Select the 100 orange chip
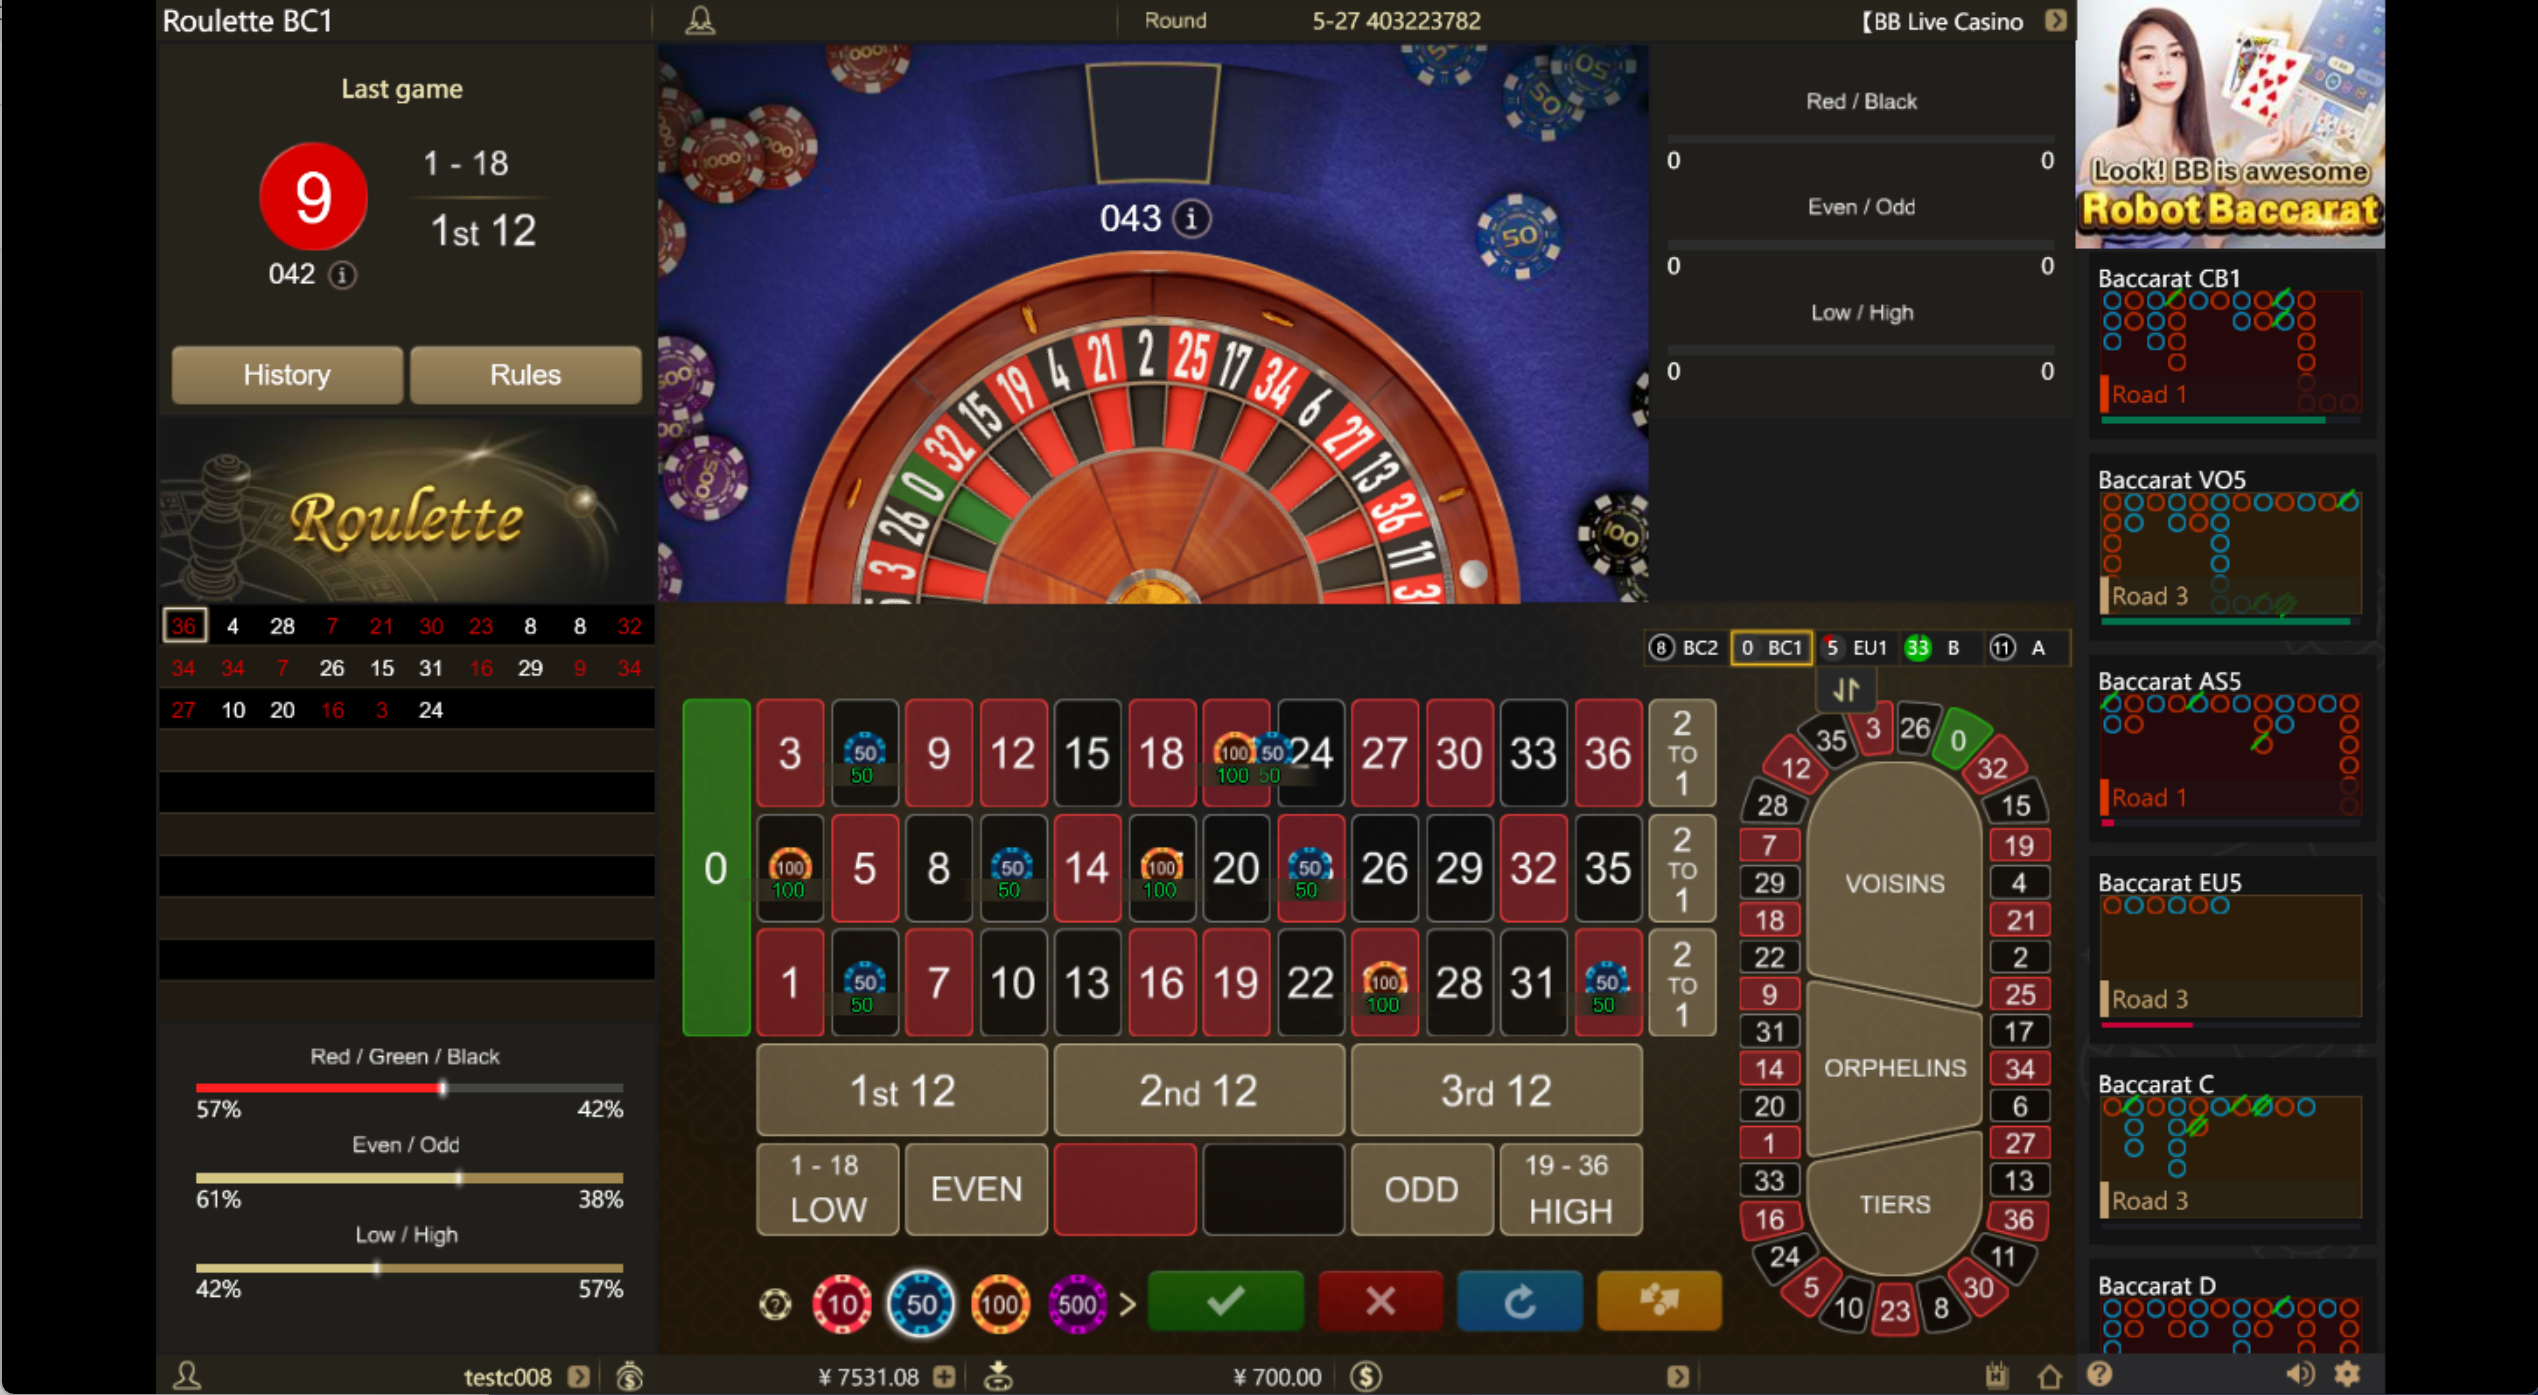The height and width of the screenshot is (1395, 2538). (x=999, y=1303)
